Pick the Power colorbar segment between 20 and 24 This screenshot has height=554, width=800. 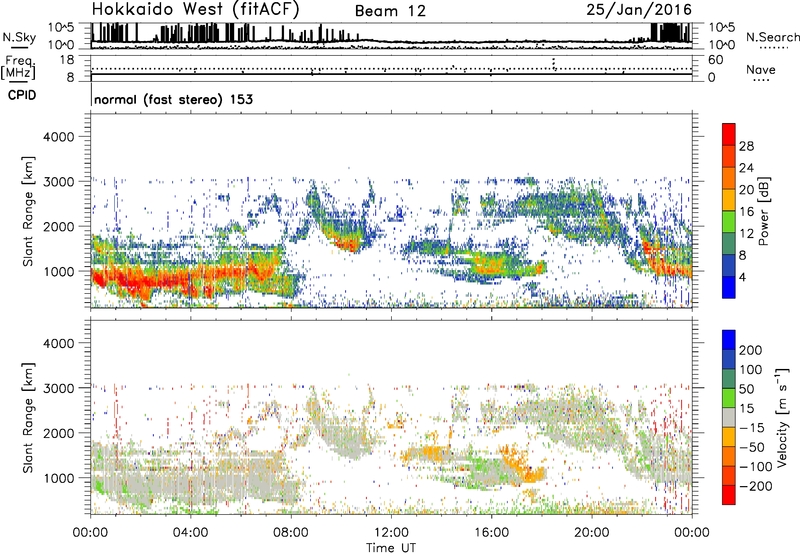tap(729, 179)
